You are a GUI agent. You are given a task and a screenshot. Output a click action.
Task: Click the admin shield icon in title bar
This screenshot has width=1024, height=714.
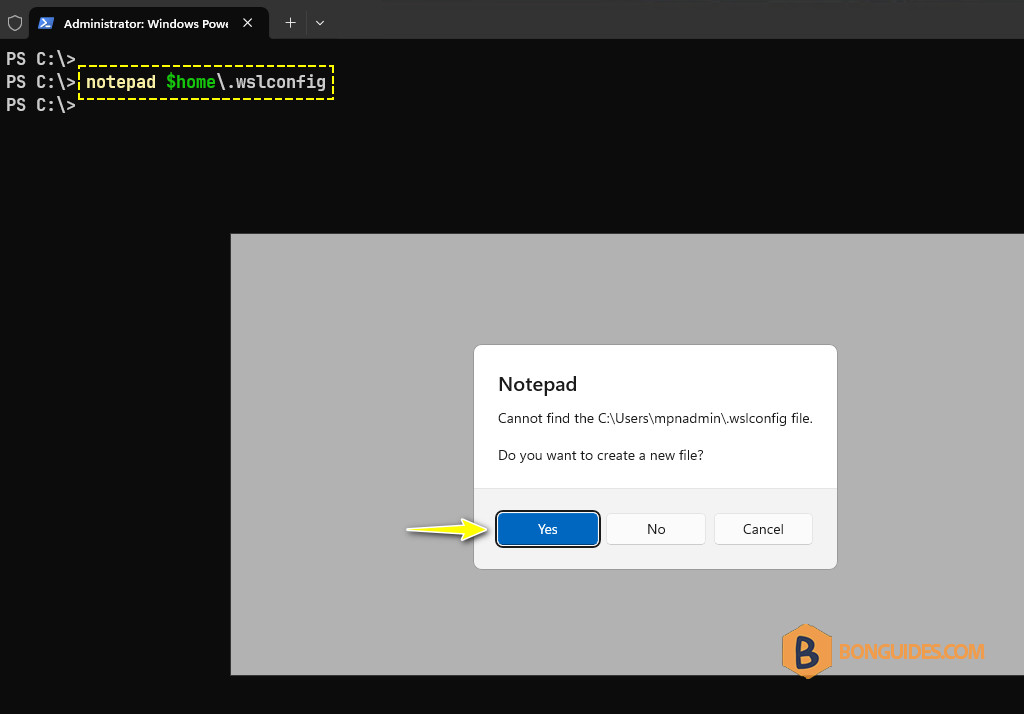point(15,24)
